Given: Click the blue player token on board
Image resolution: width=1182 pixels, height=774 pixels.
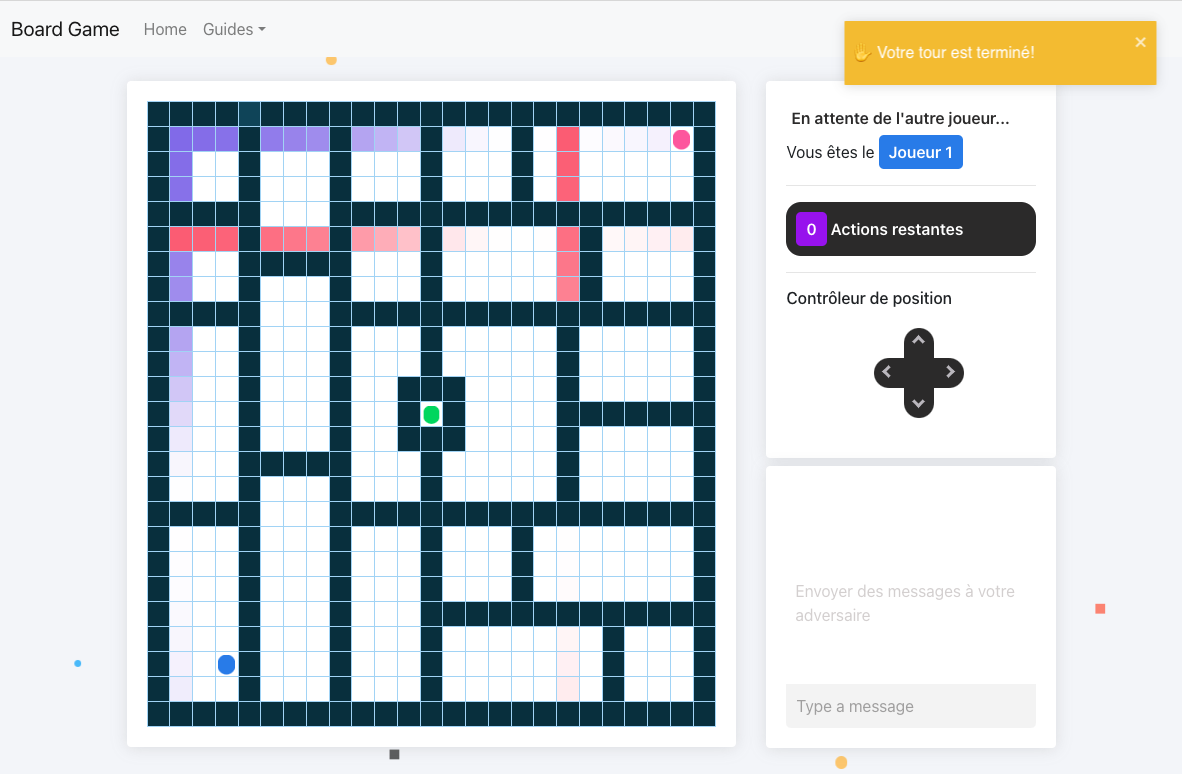Looking at the screenshot, I should pos(226,664).
